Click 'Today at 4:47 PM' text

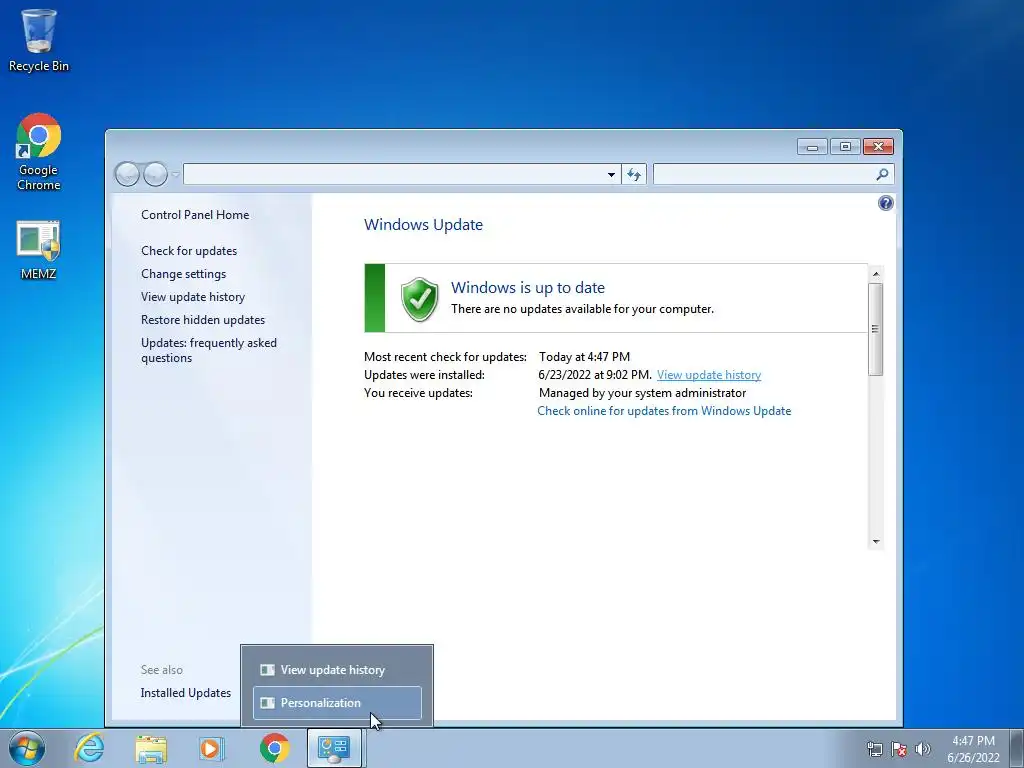(x=584, y=357)
